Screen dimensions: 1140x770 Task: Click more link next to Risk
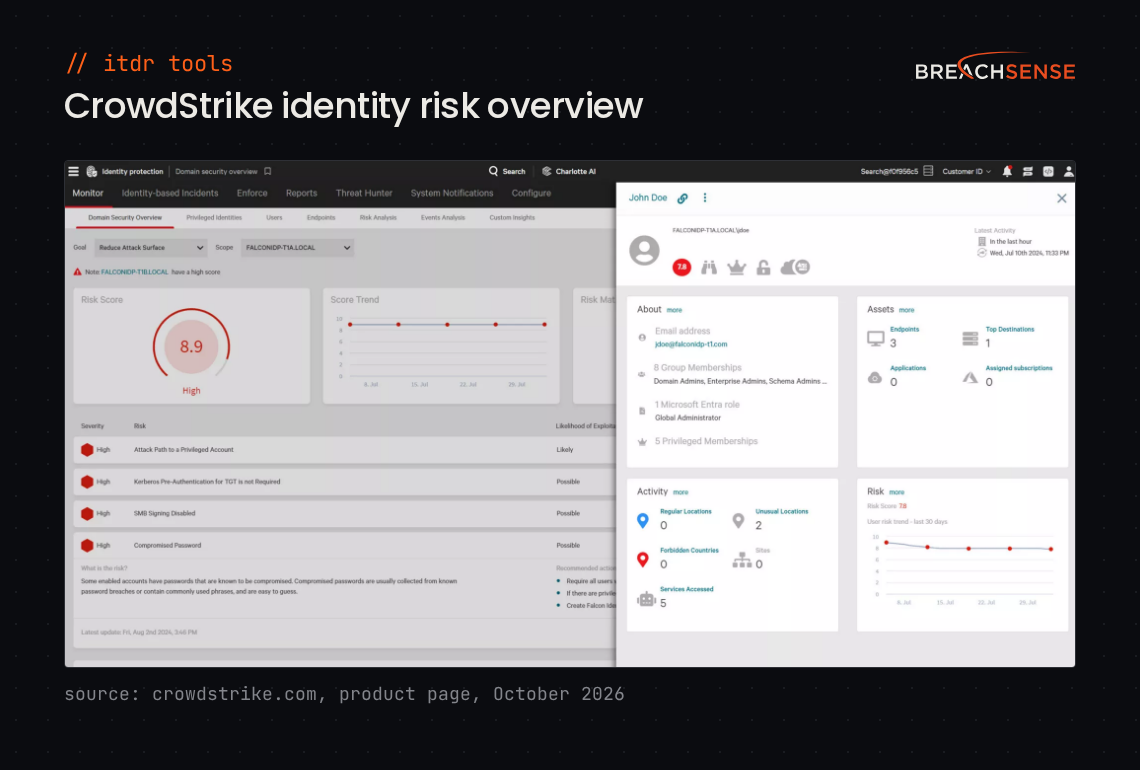[x=897, y=492]
